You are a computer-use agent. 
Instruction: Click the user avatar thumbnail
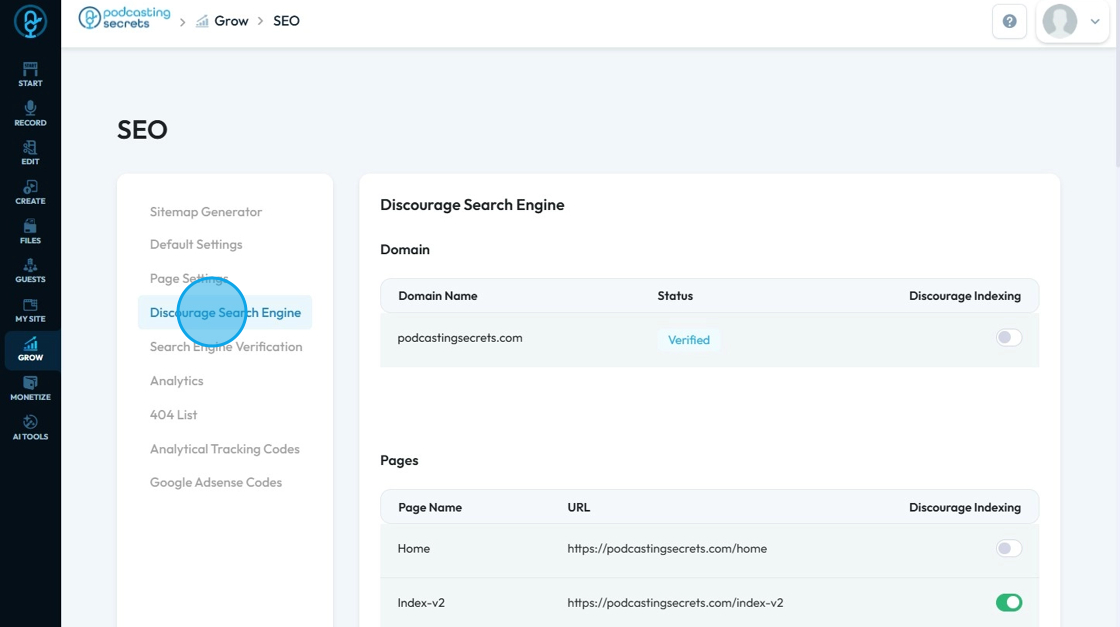1060,21
